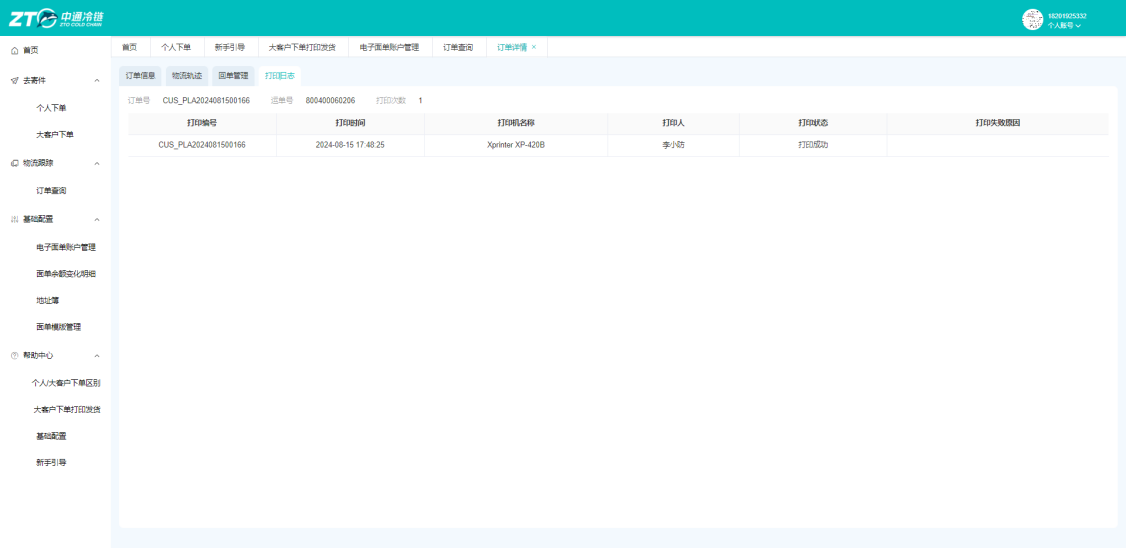Open the 回单管理 sub-tab
The width and height of the screenshot is (1126, 548).
point(233,75)
